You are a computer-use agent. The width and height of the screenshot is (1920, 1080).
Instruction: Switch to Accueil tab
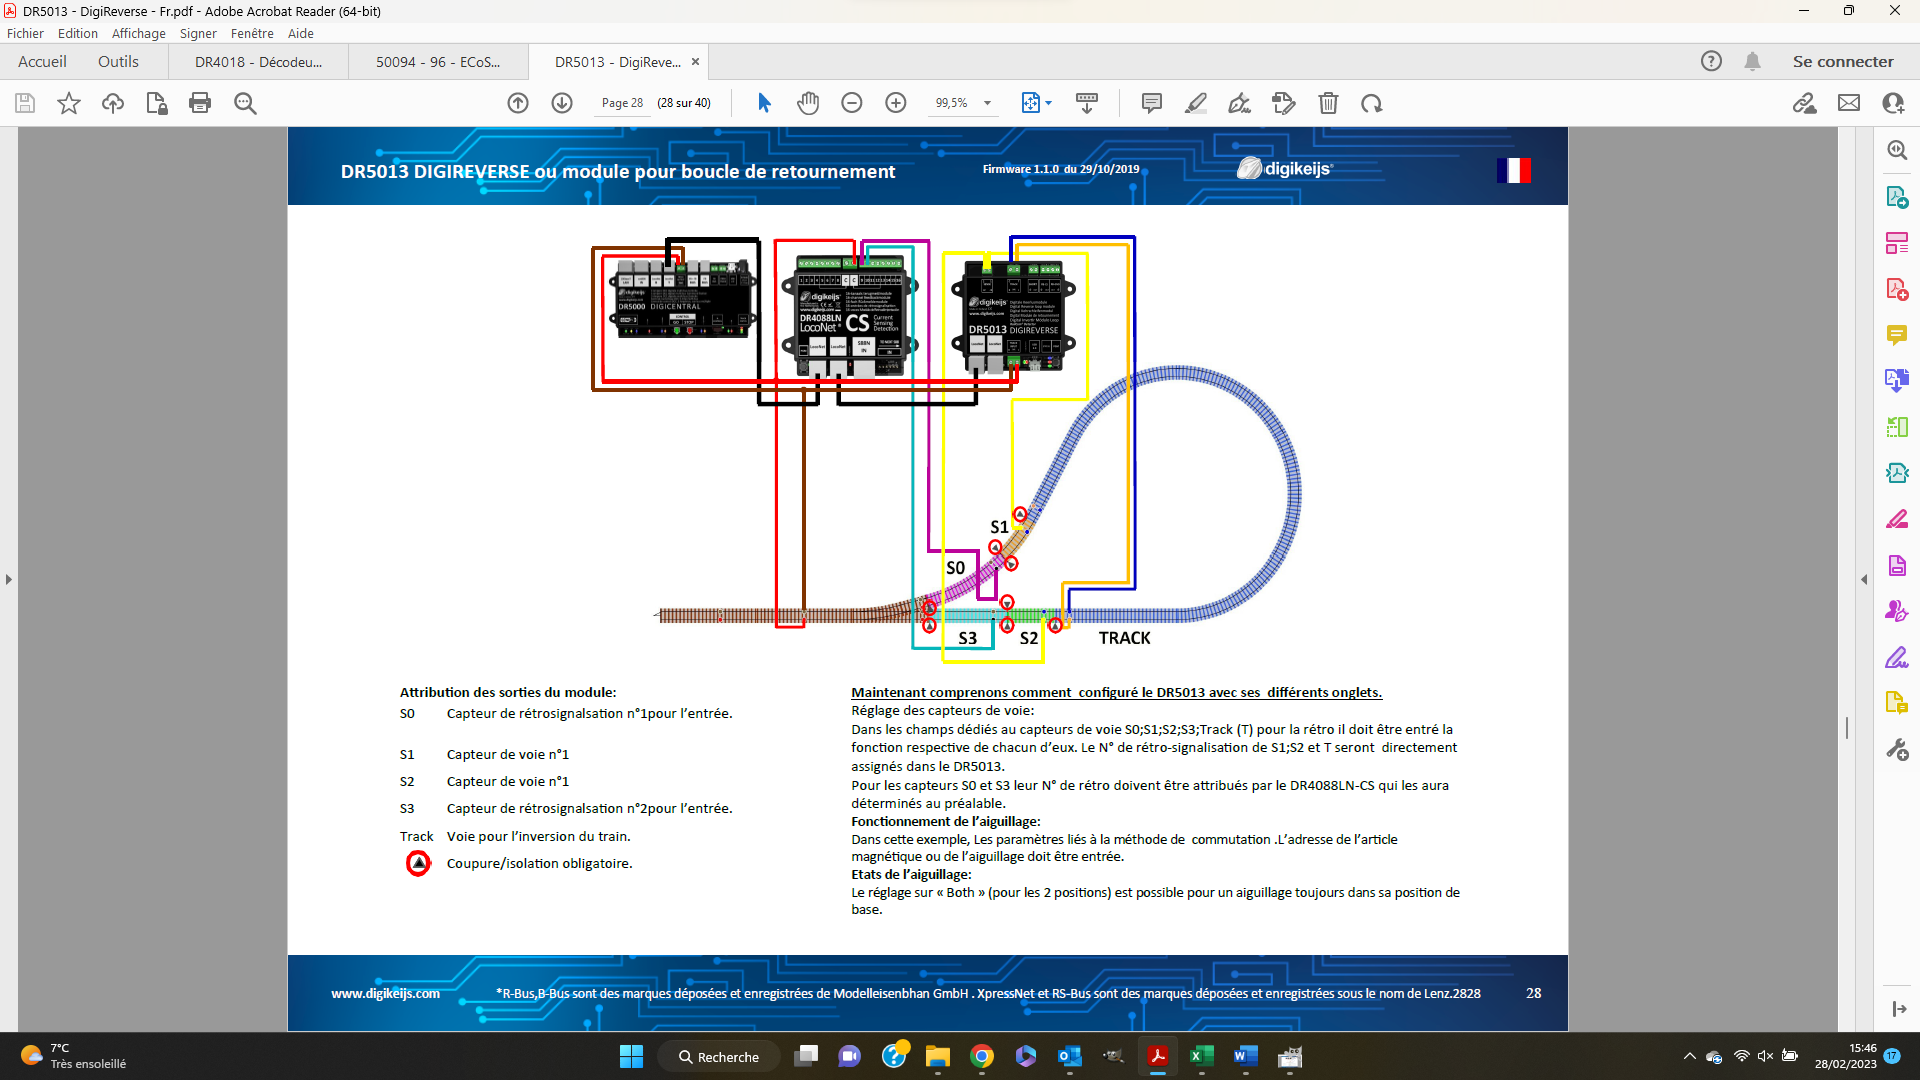click(x=42, y=62)
